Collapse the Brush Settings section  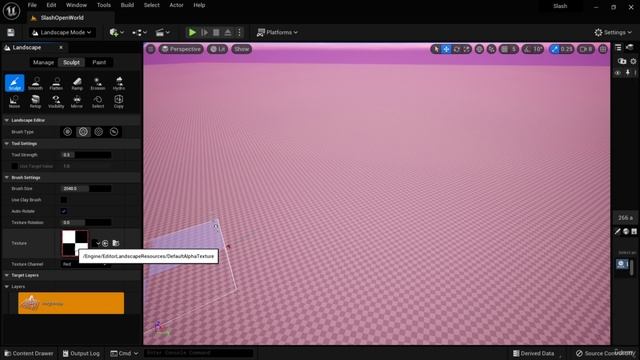pyautogui.click(x=7, y=178)
